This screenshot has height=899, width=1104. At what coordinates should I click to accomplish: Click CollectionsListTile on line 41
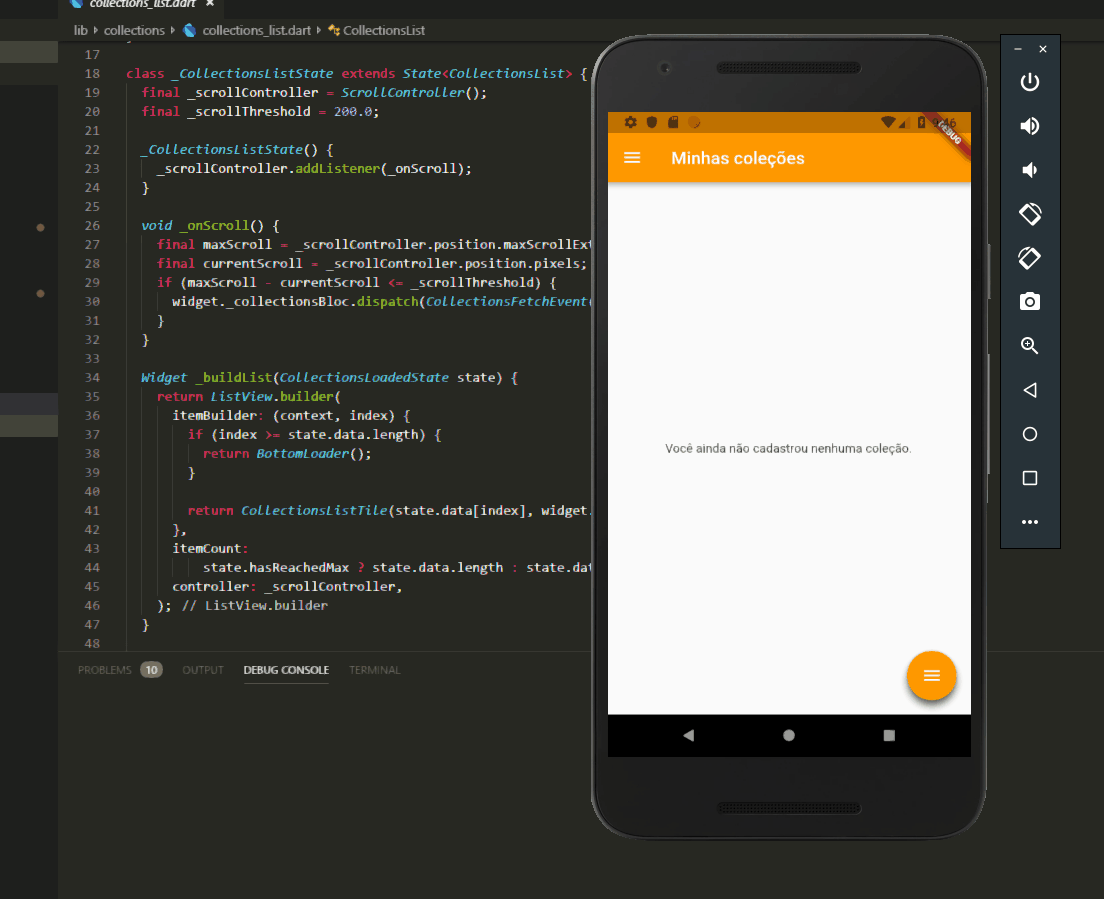[314, 511]
